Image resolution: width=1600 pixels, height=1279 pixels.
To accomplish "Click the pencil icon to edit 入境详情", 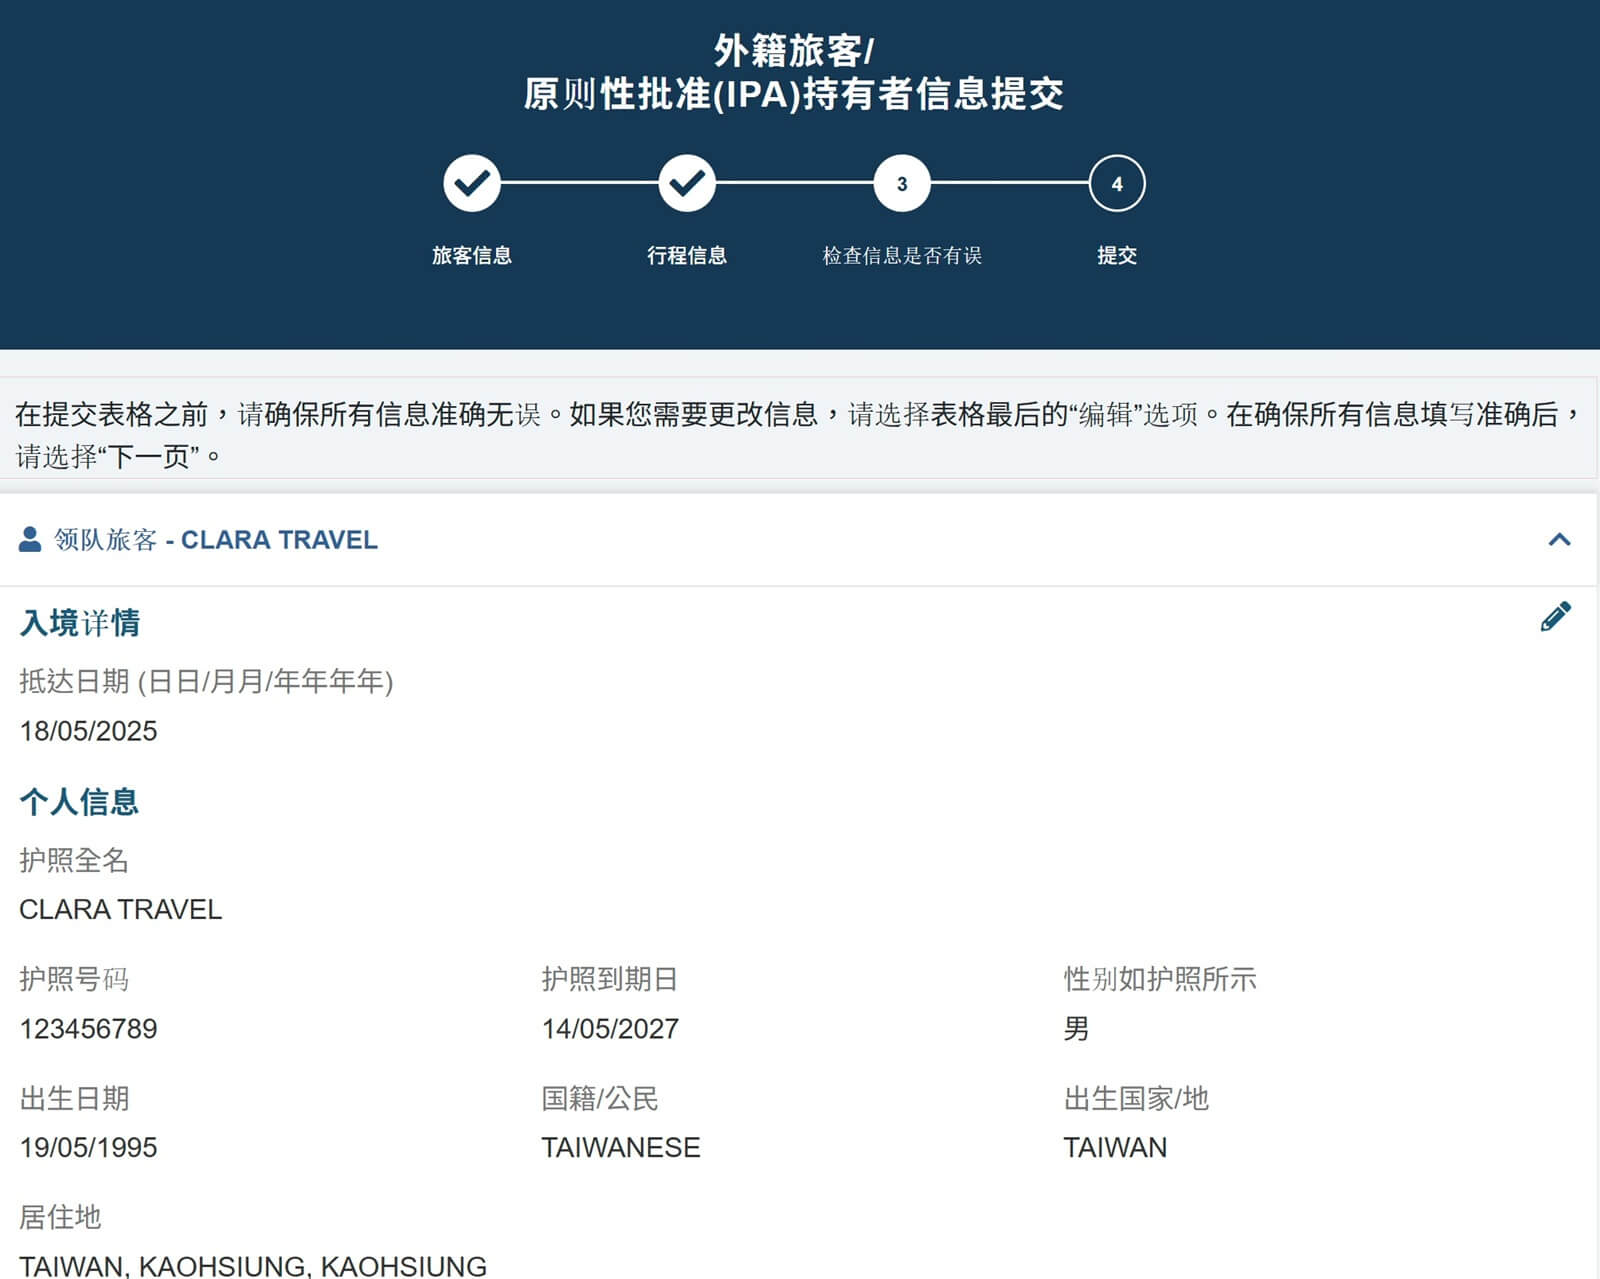I will 1554,617.
